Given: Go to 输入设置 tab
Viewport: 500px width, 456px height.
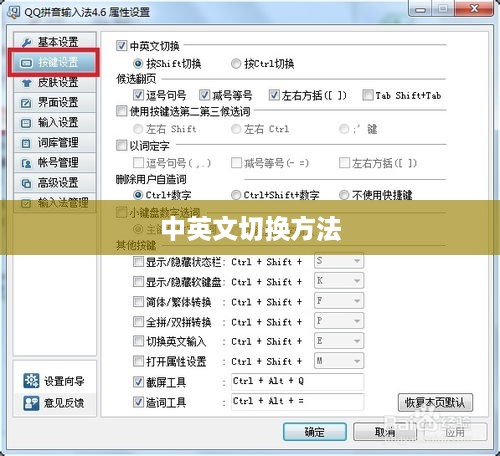Looking at the screenshot, I should (x=55, y=122).
